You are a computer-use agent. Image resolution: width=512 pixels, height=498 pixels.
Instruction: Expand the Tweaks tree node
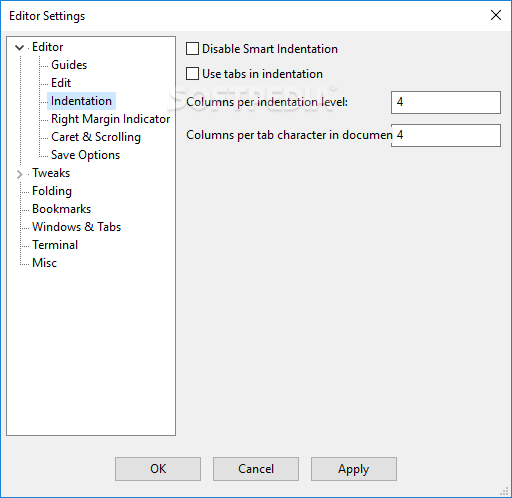click(20, 174)
